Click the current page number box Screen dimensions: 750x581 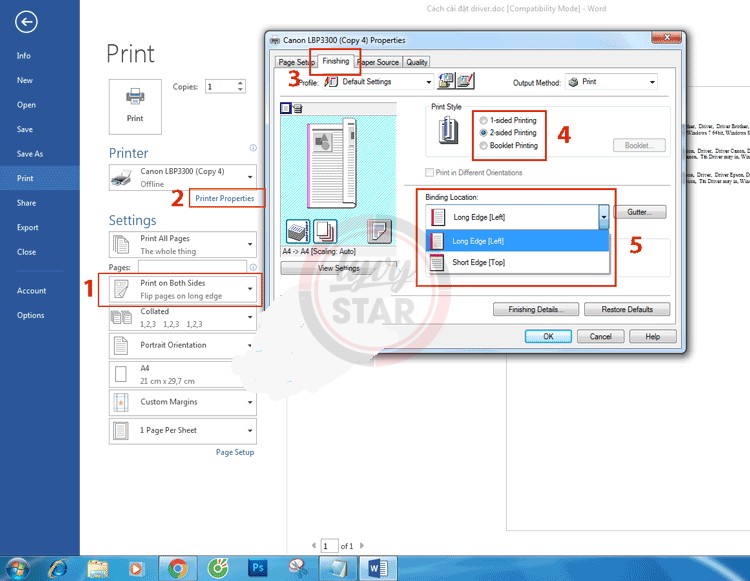[329, 546]
